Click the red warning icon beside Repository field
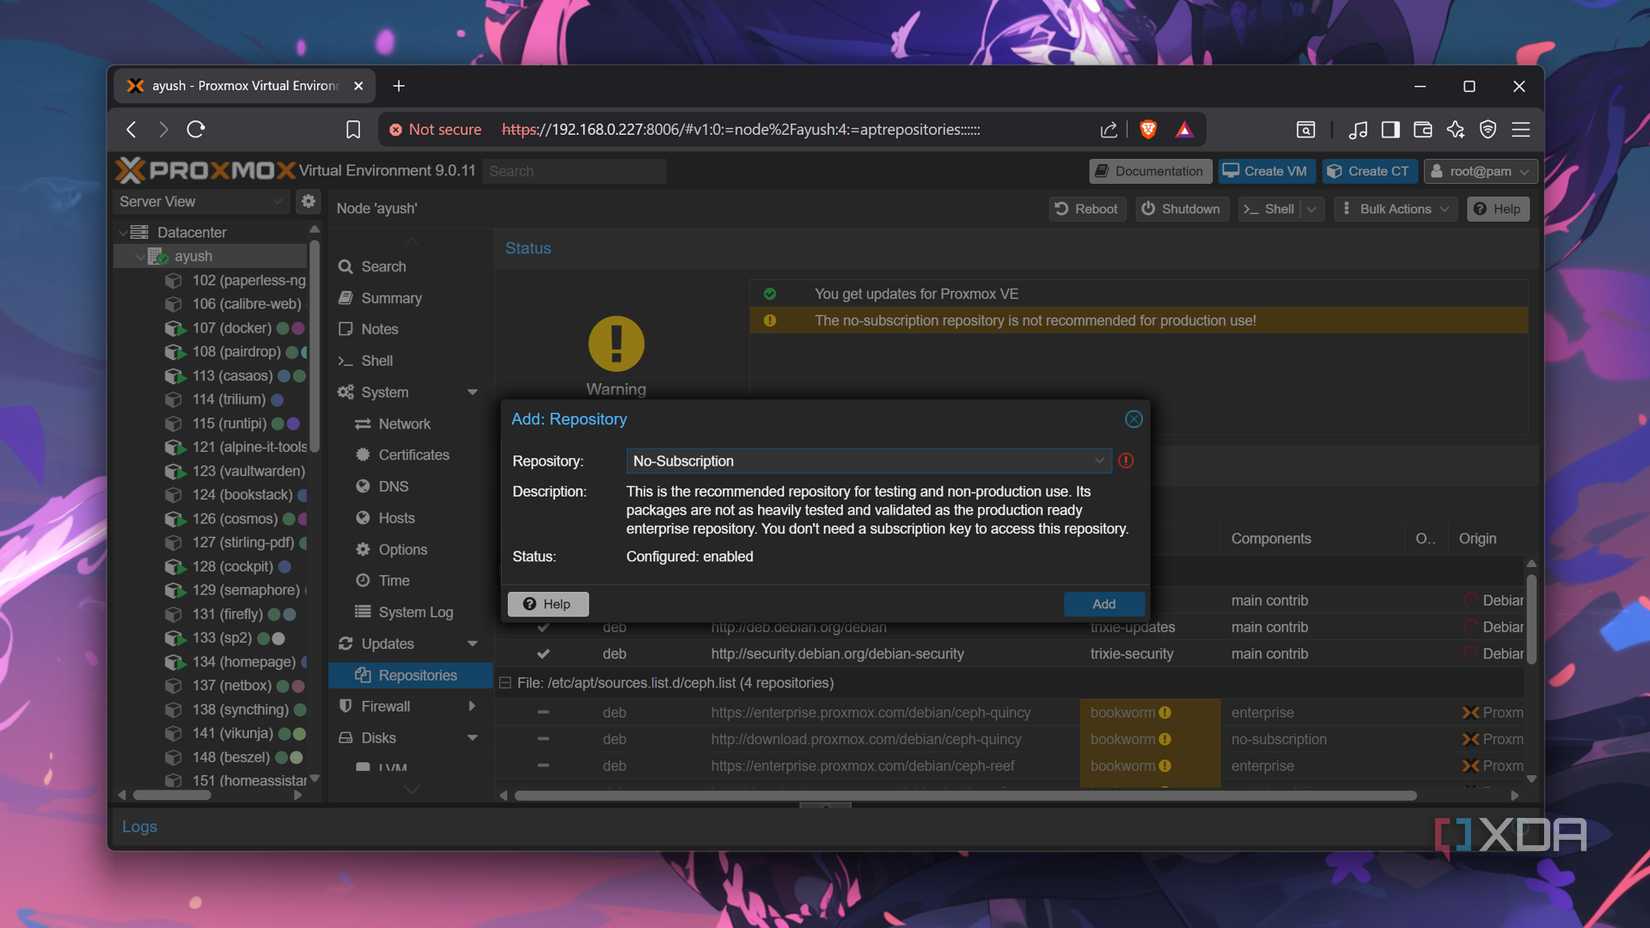The height and width of the screenshot is (928, 1650). 1126,461
